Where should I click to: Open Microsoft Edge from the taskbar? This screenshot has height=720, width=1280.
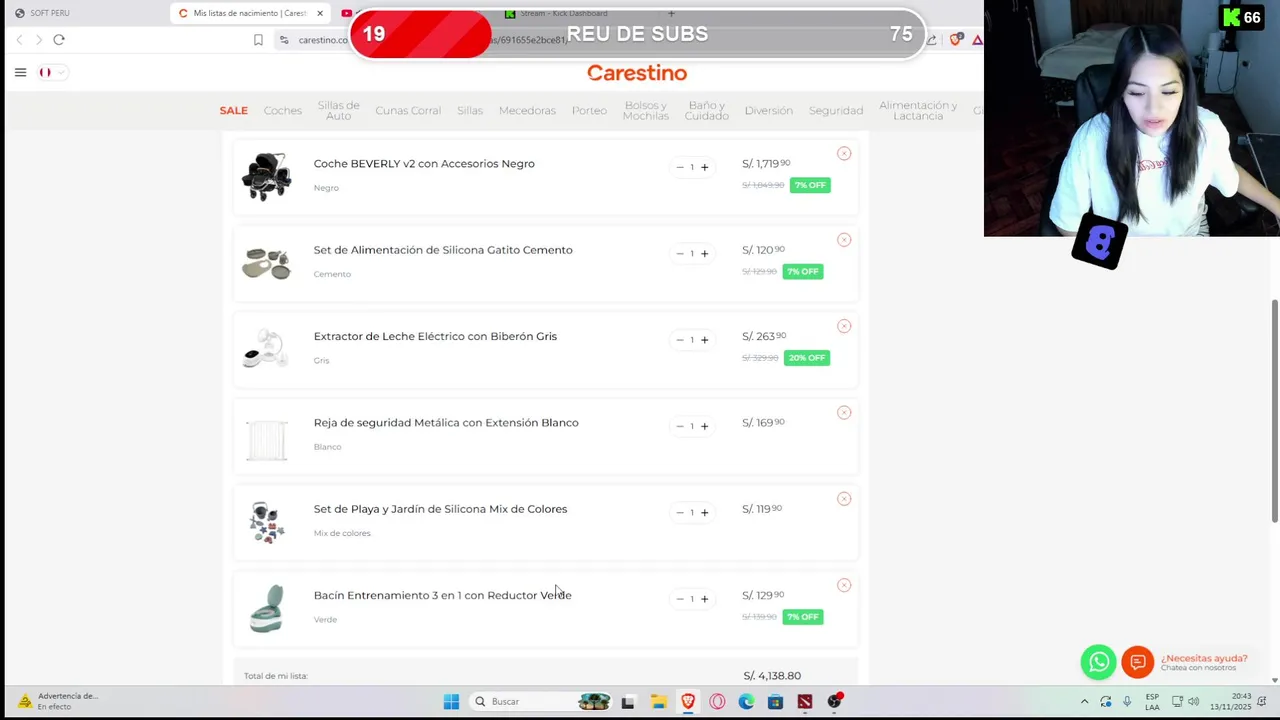(x=746, y=702)
